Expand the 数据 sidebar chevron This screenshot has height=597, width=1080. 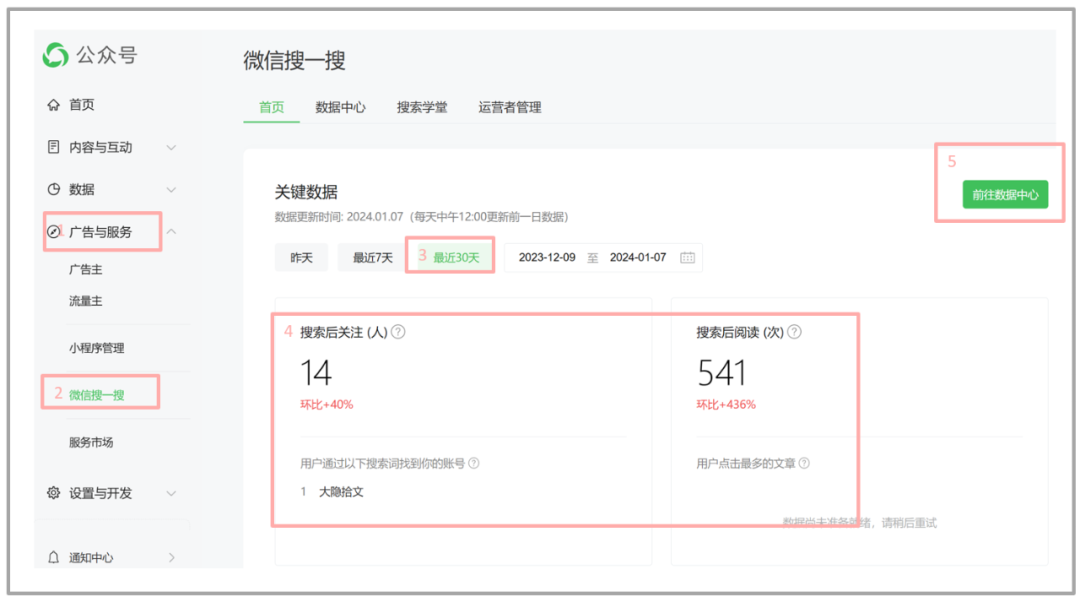pyautogui.click(x=172, y=190)
